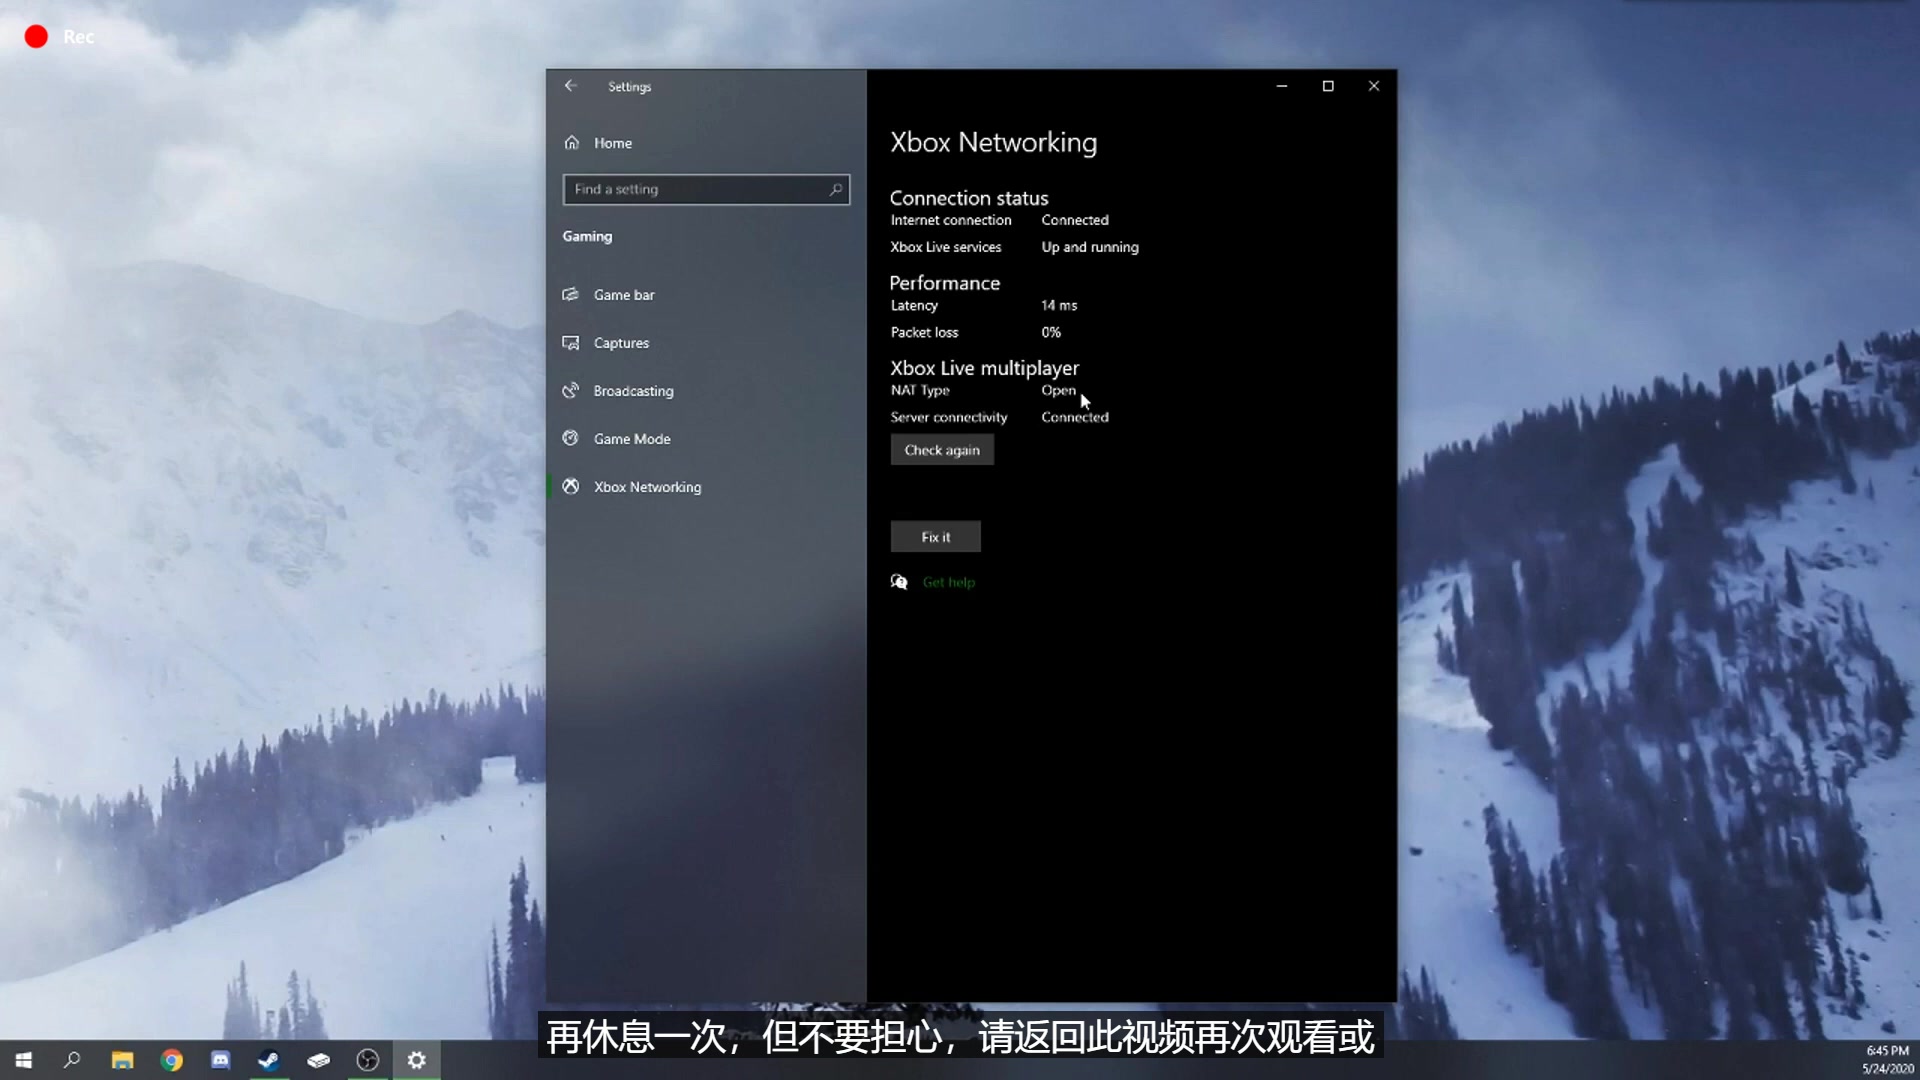Maximize the Settings window

click(1328, 86)
